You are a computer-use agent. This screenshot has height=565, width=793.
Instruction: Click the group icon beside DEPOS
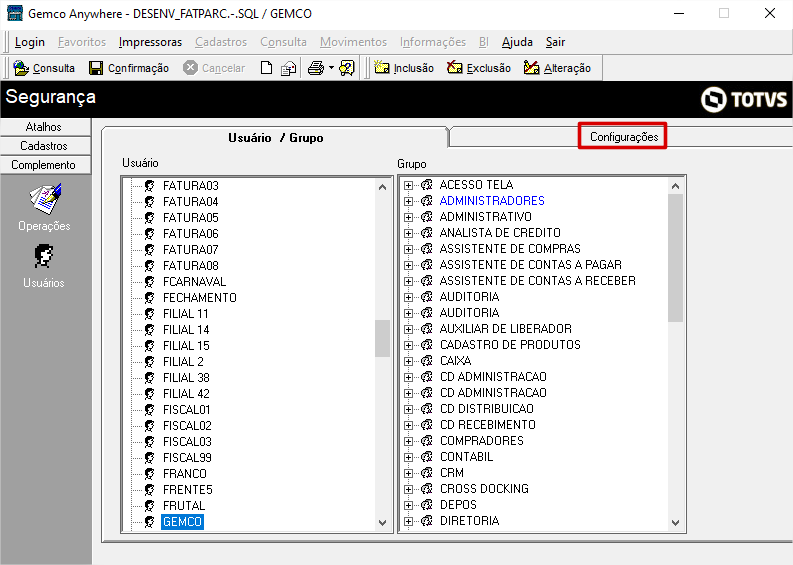427,505
